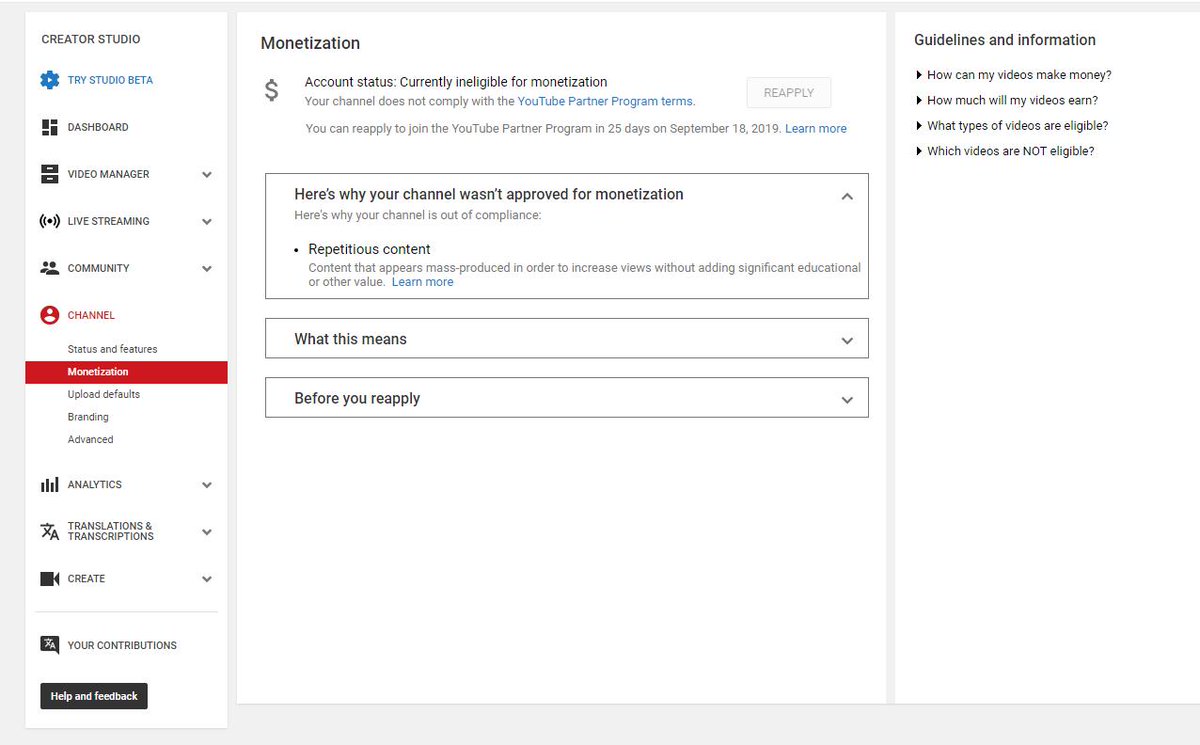Open the Branding settings

point(88,417)
